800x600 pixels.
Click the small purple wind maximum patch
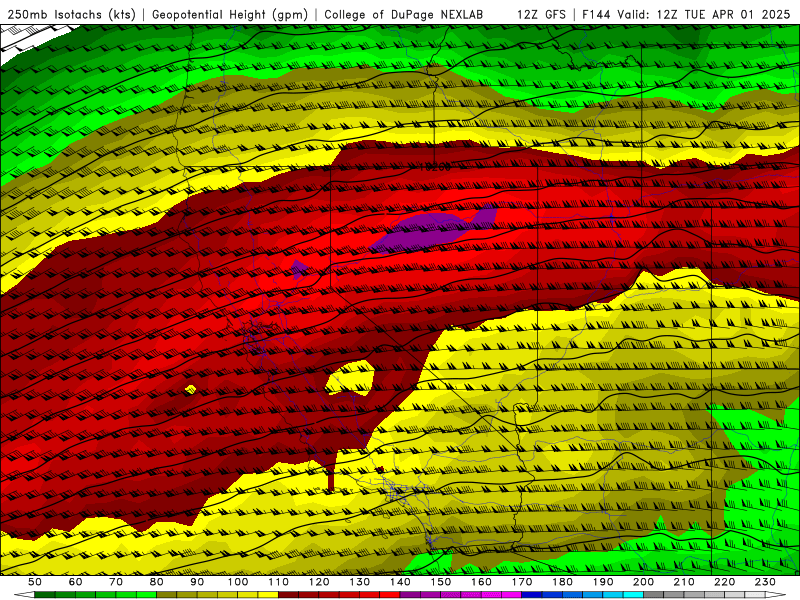pyautogui.click(x=299, y=269)
